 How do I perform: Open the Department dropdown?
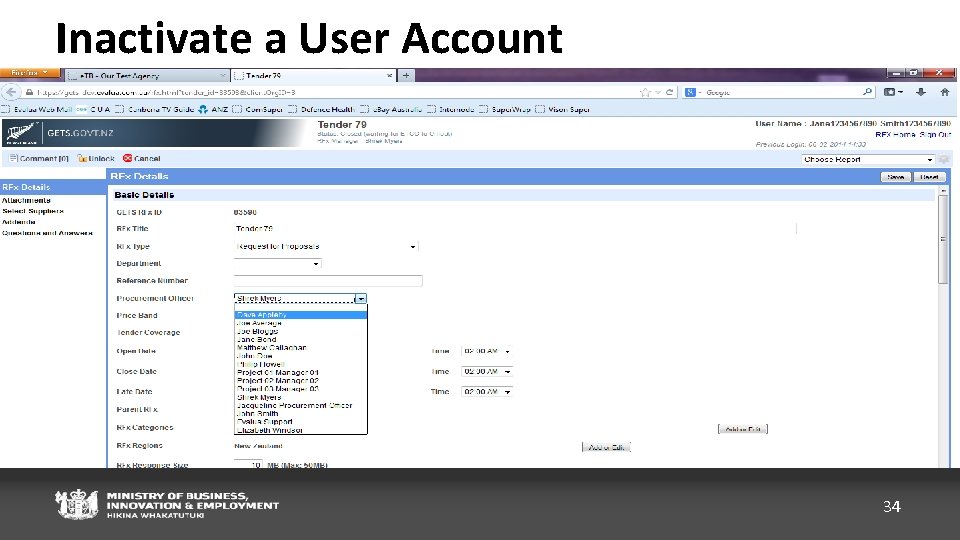tap(277, 263)
